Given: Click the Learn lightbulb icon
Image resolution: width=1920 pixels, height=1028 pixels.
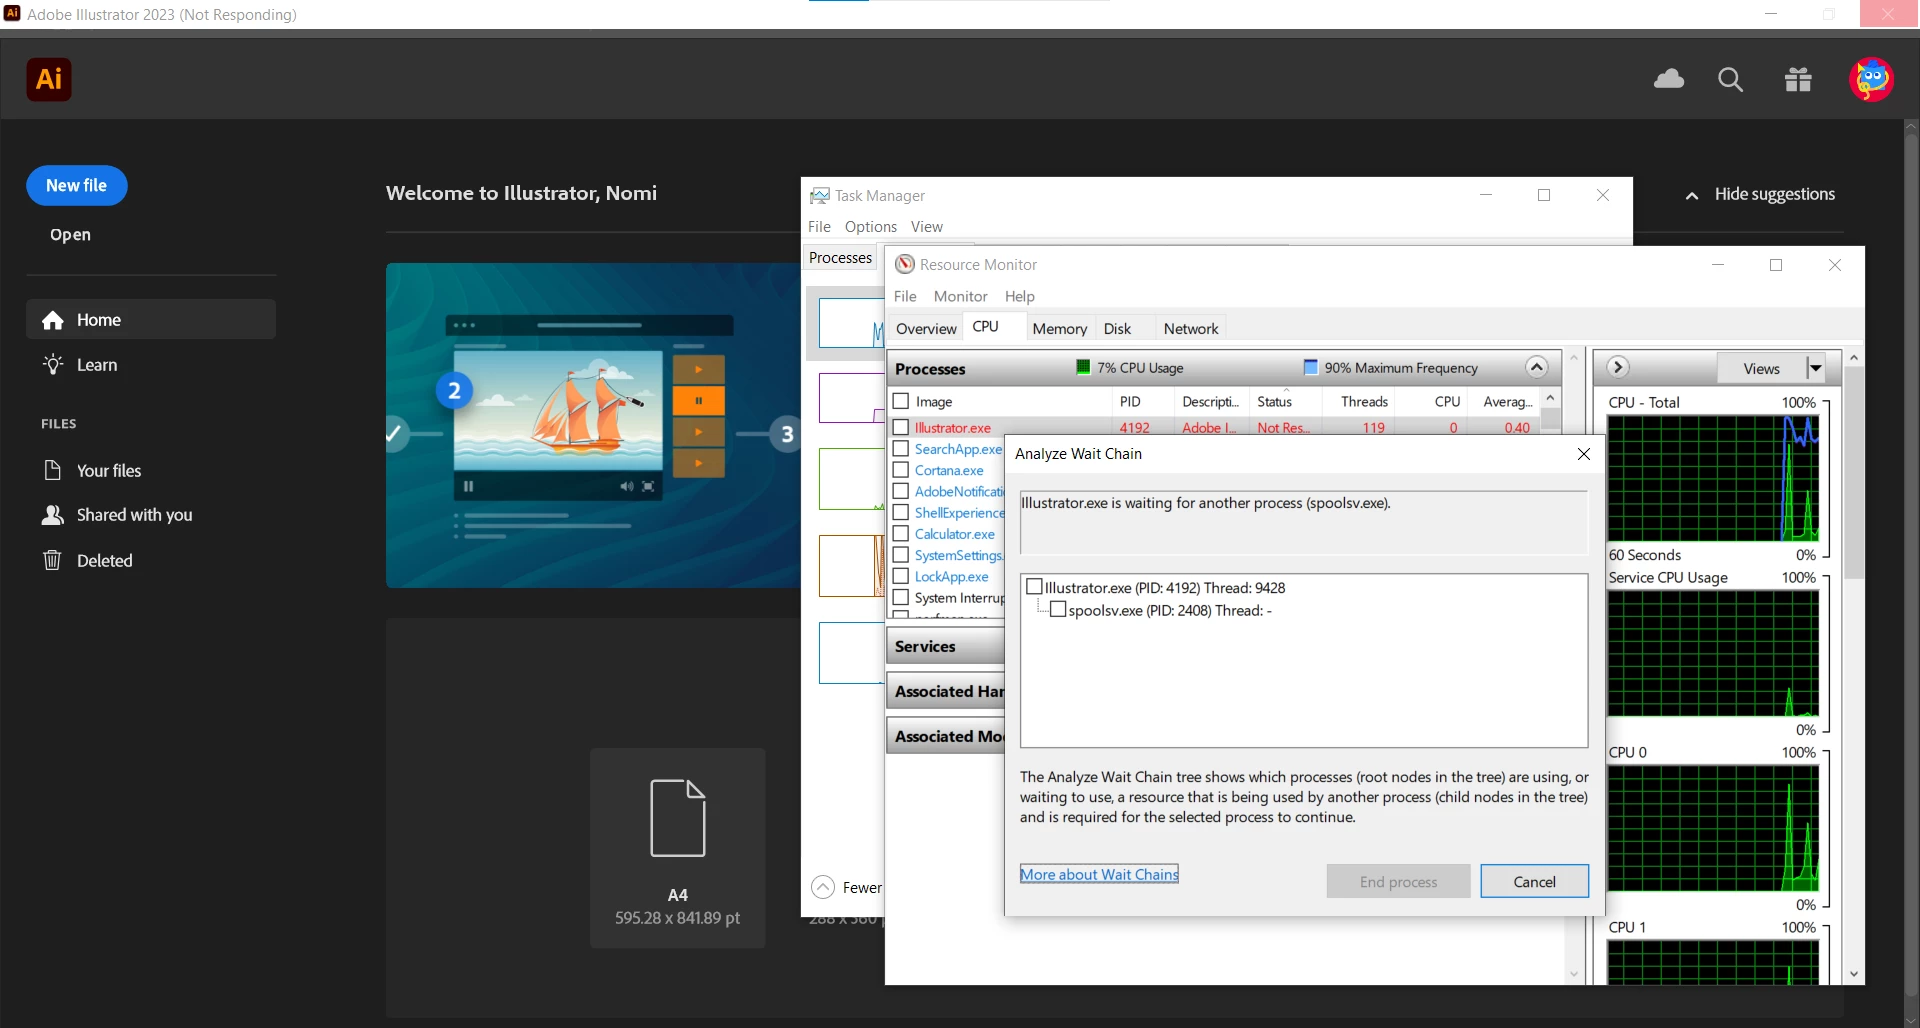Looking at the screenshot, I should coord(53,365).
